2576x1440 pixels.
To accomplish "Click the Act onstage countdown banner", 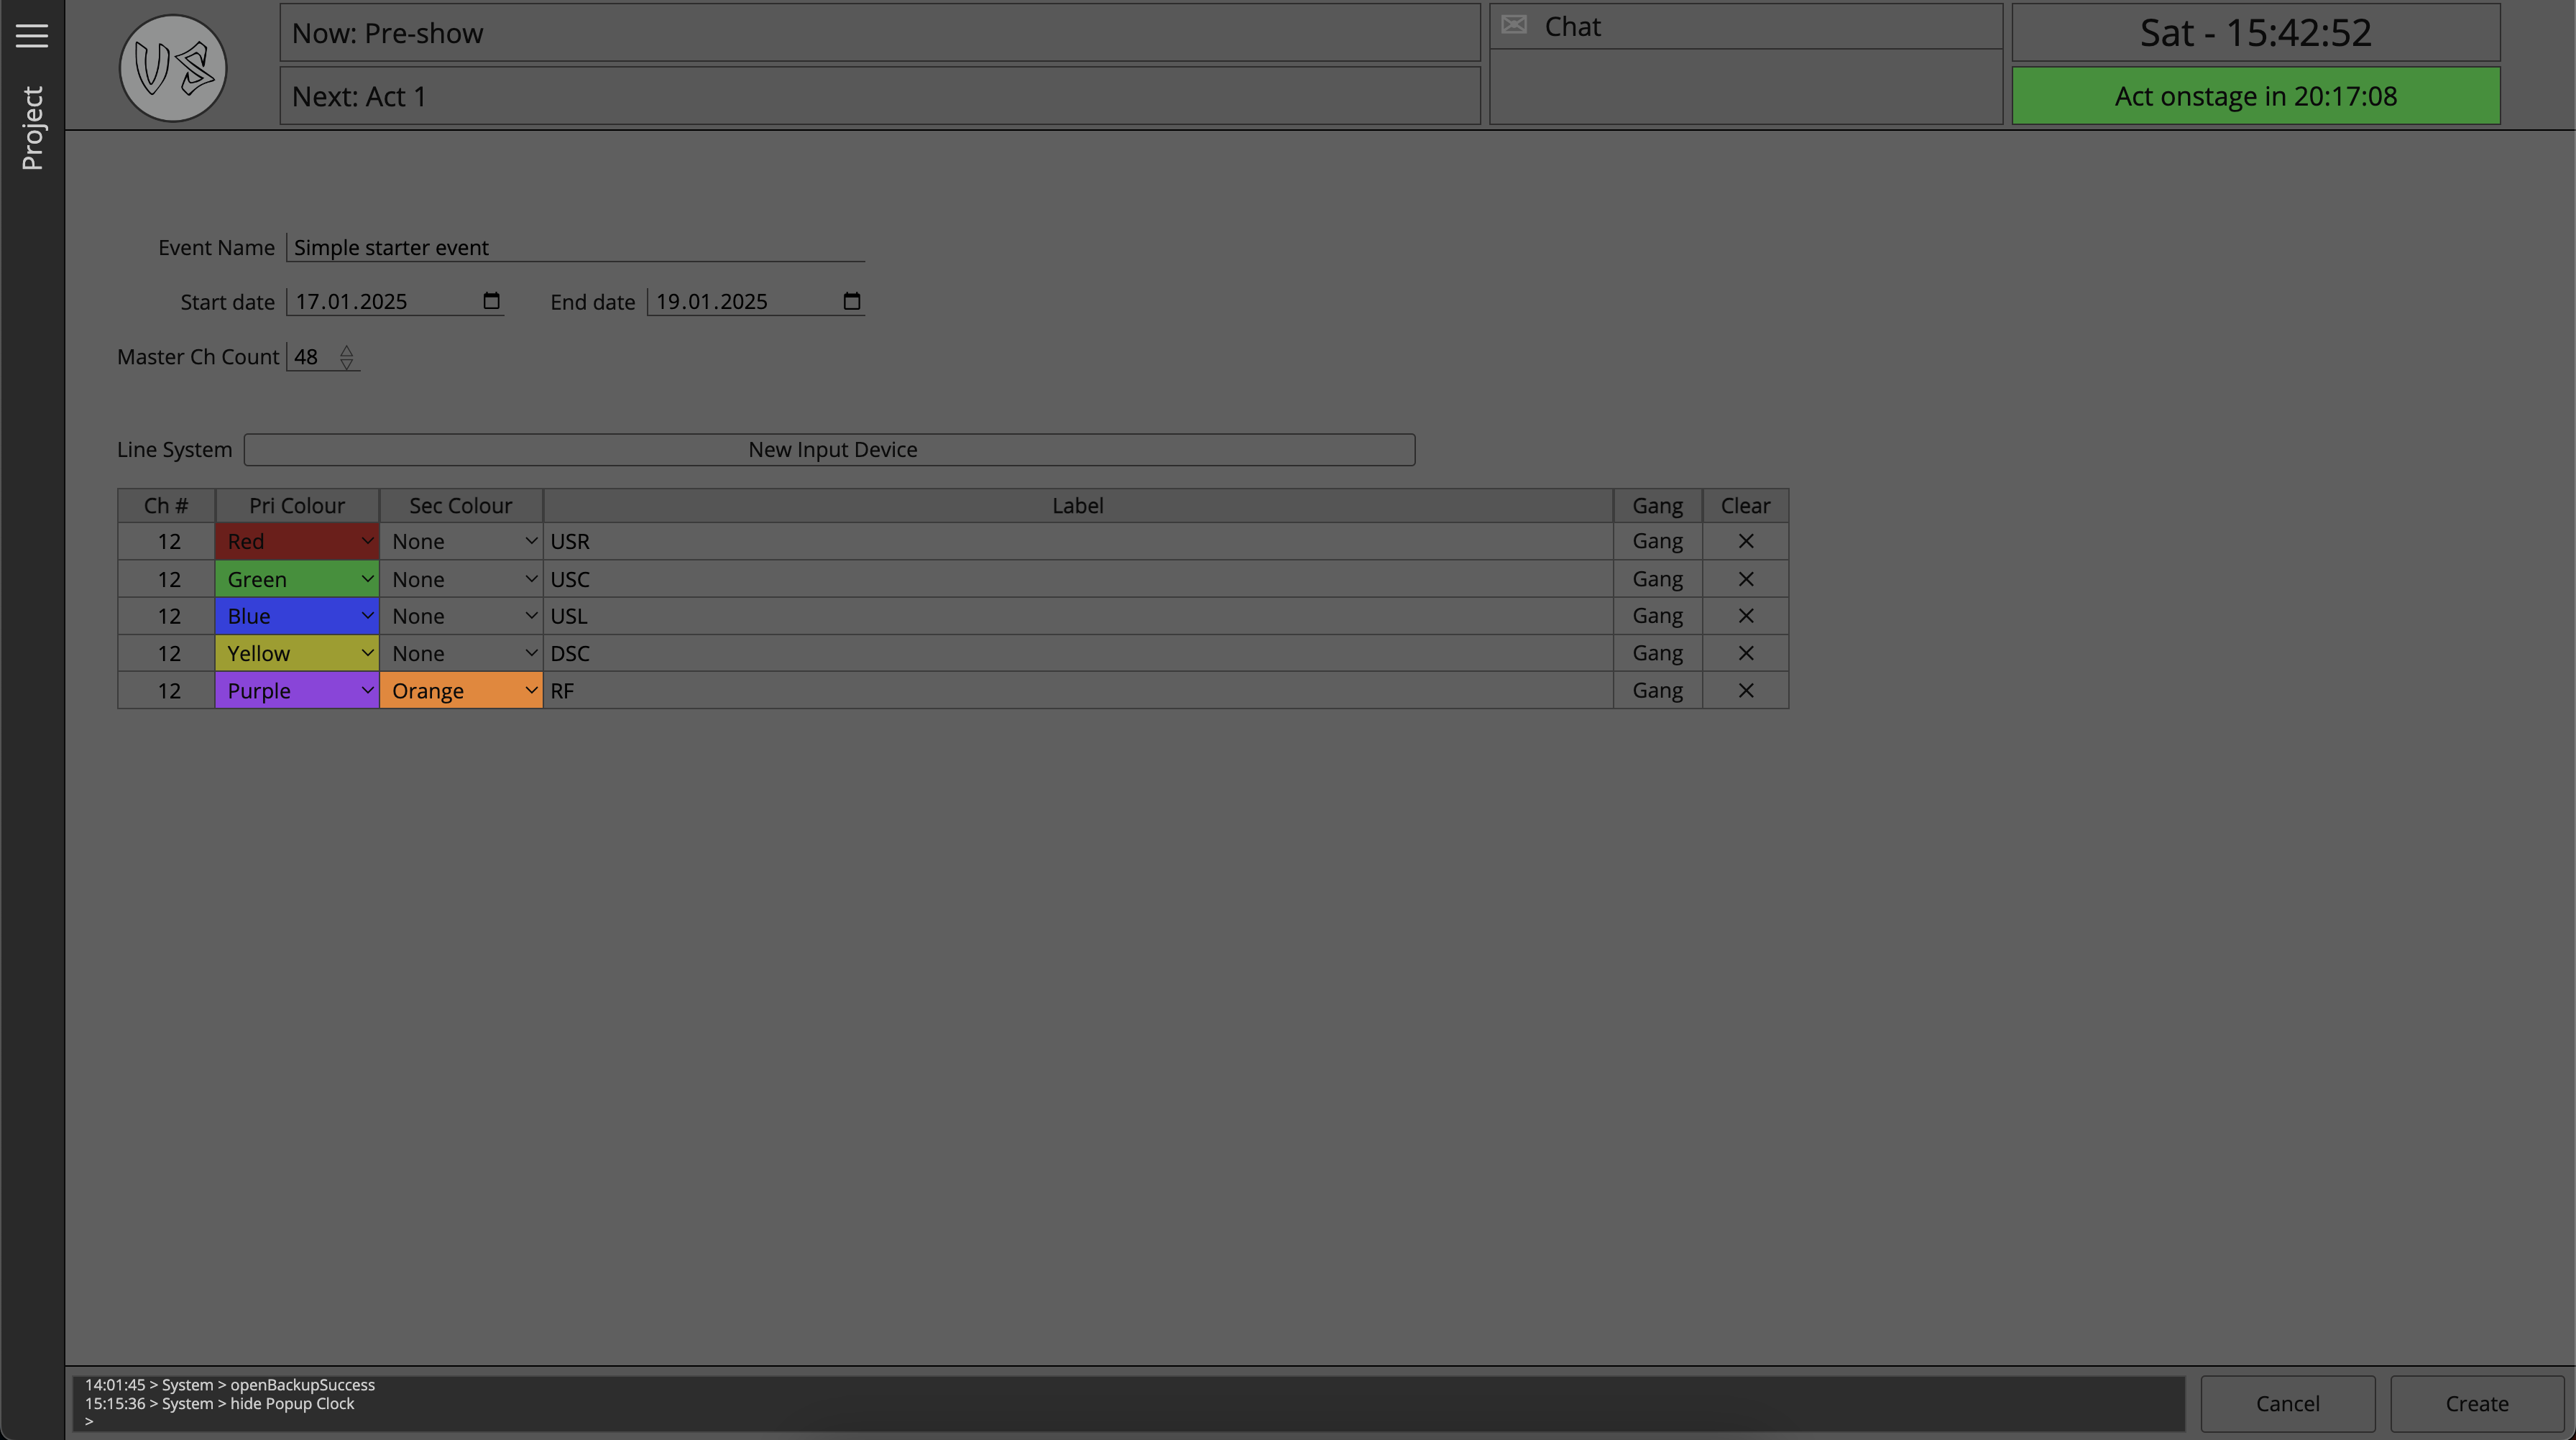I will coord(2256,96).
